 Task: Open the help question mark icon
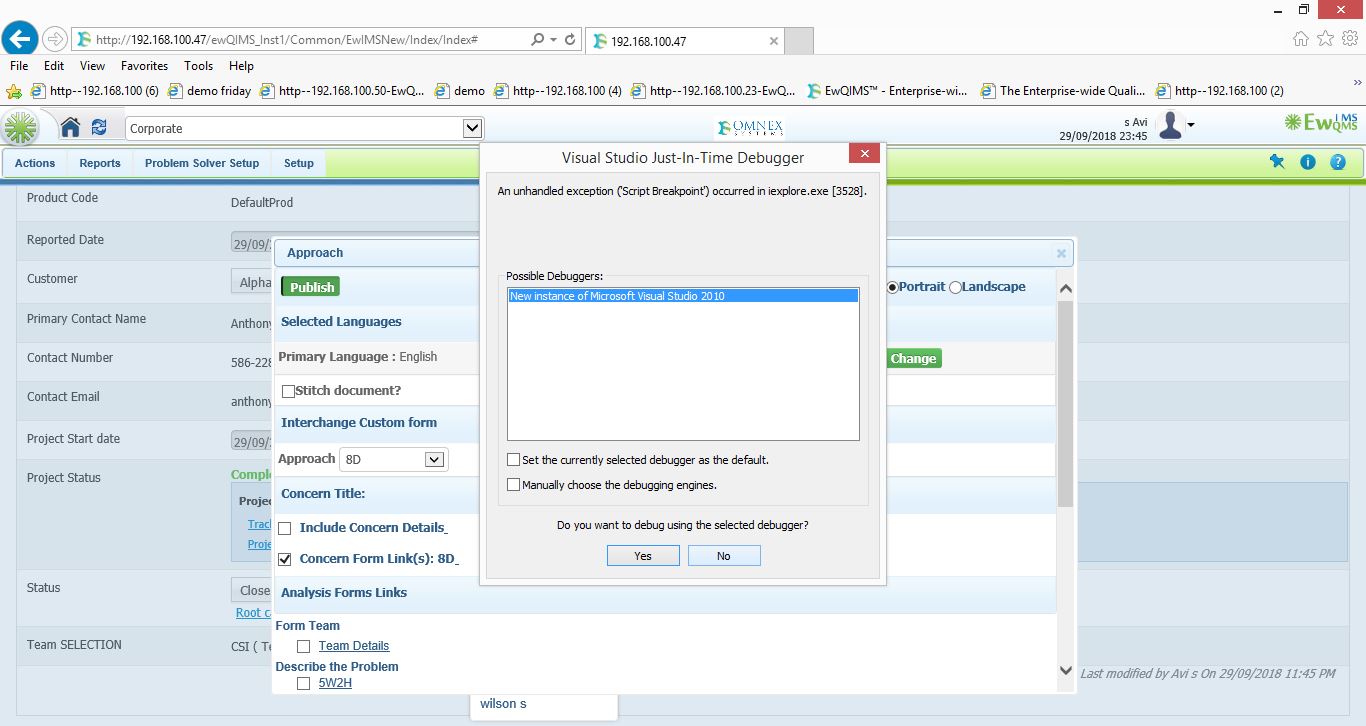coord(1338,162)
